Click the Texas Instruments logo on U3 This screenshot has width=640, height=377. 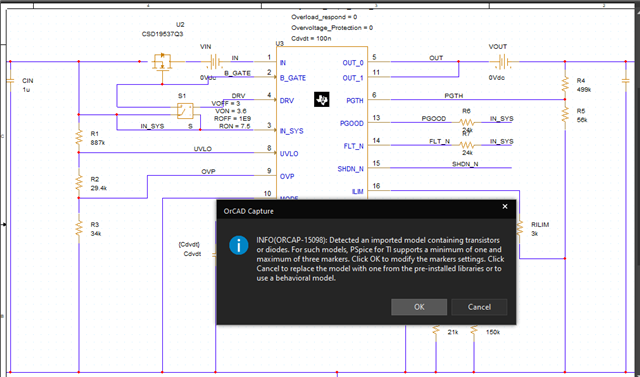(x=322, y=99)
